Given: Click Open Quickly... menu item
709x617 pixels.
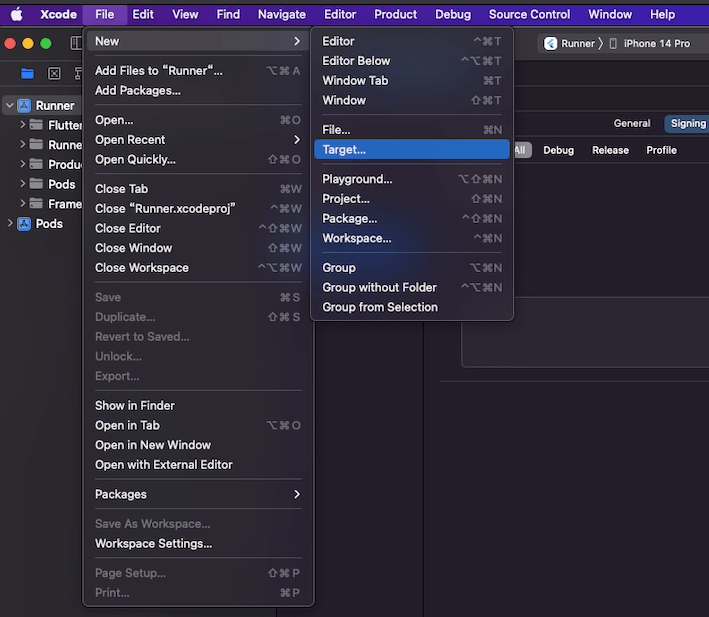Looking at the screenshot, I should (x=198, y=160).
